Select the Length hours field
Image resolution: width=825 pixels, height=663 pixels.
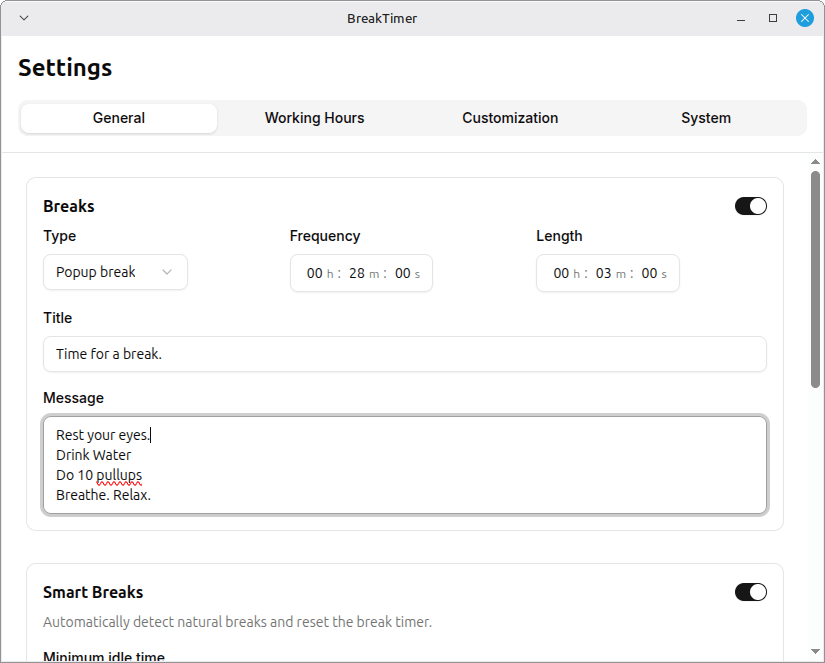(x=562, y=272)
